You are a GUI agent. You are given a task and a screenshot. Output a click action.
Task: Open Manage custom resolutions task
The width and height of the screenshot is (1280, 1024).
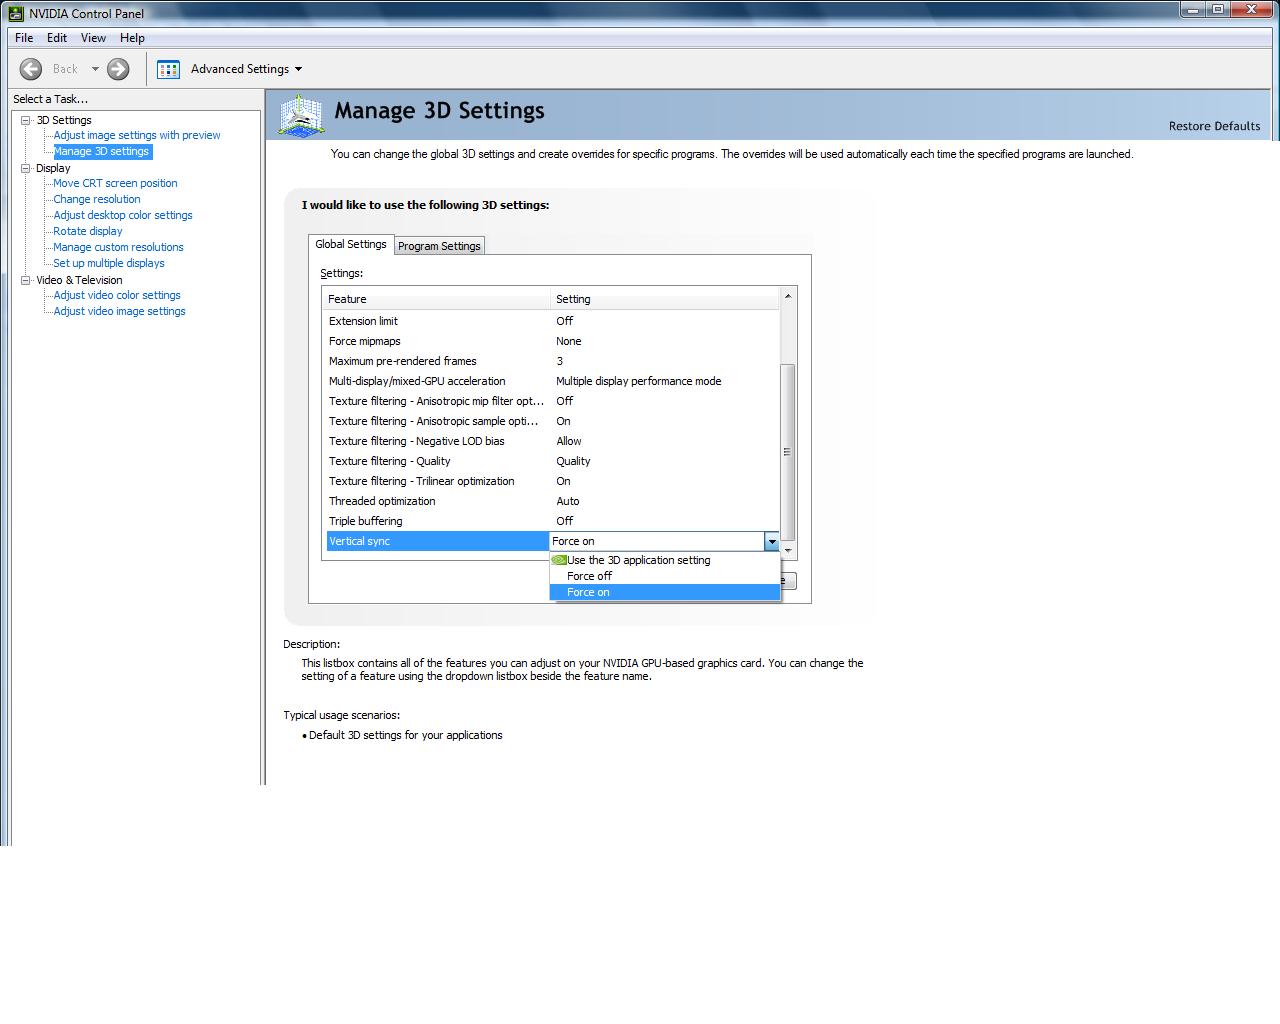tap(118, 247)
